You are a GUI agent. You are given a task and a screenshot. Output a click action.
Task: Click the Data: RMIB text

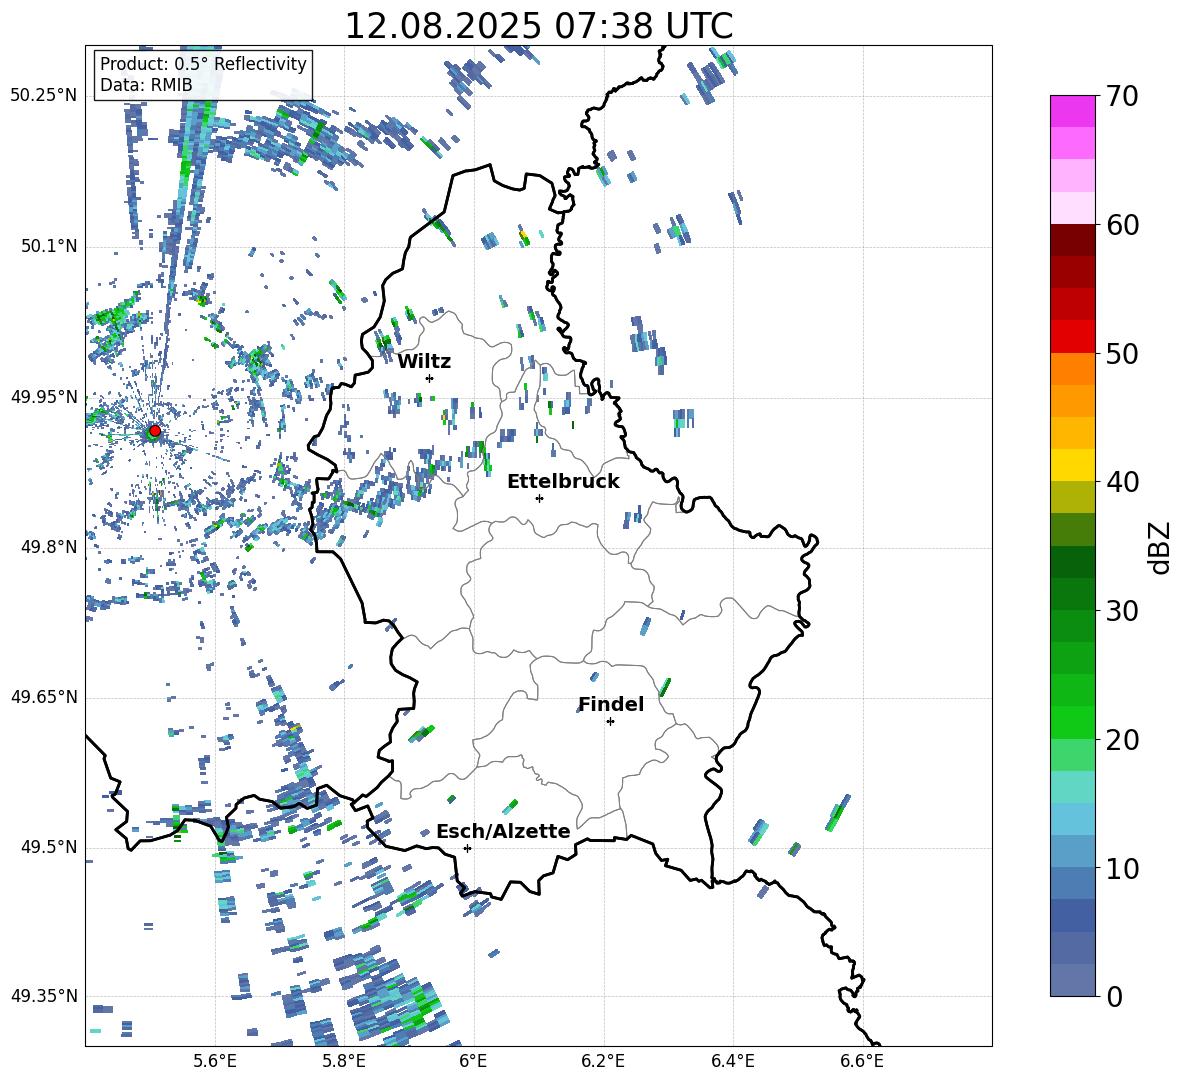coord(146,85)
